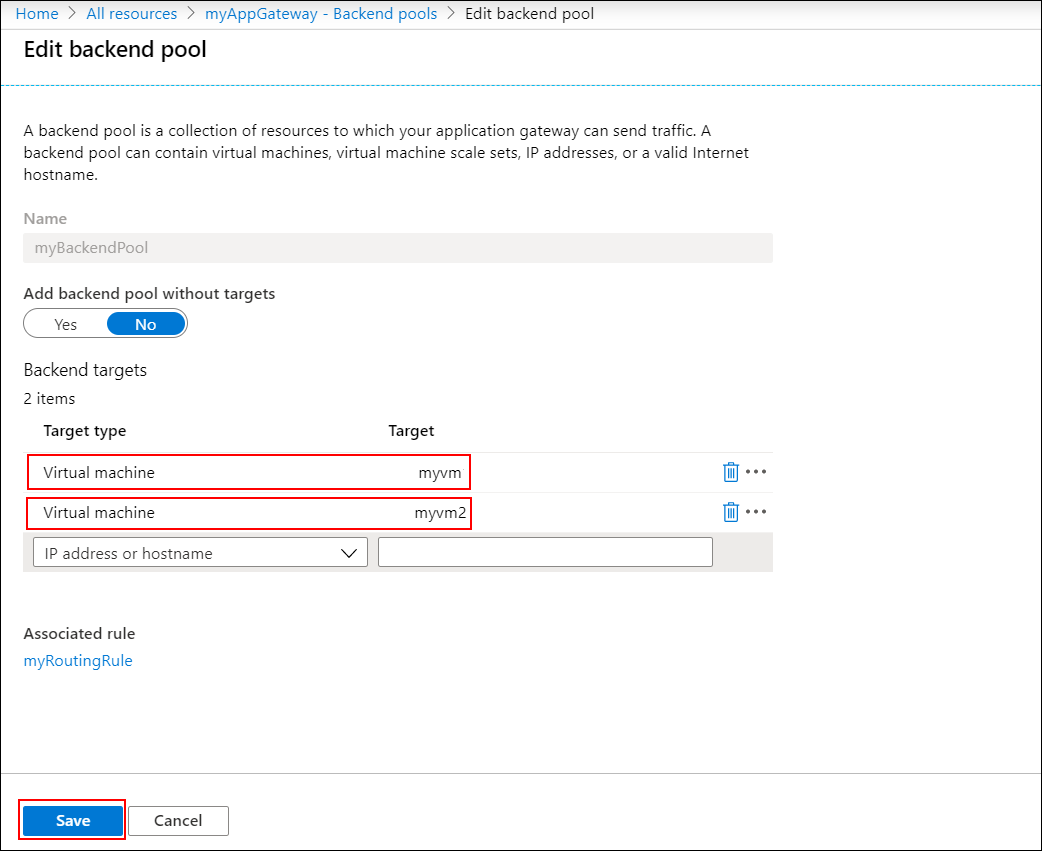Click the empty new target input field
The image size is (1042, 851).
[545, 551]
